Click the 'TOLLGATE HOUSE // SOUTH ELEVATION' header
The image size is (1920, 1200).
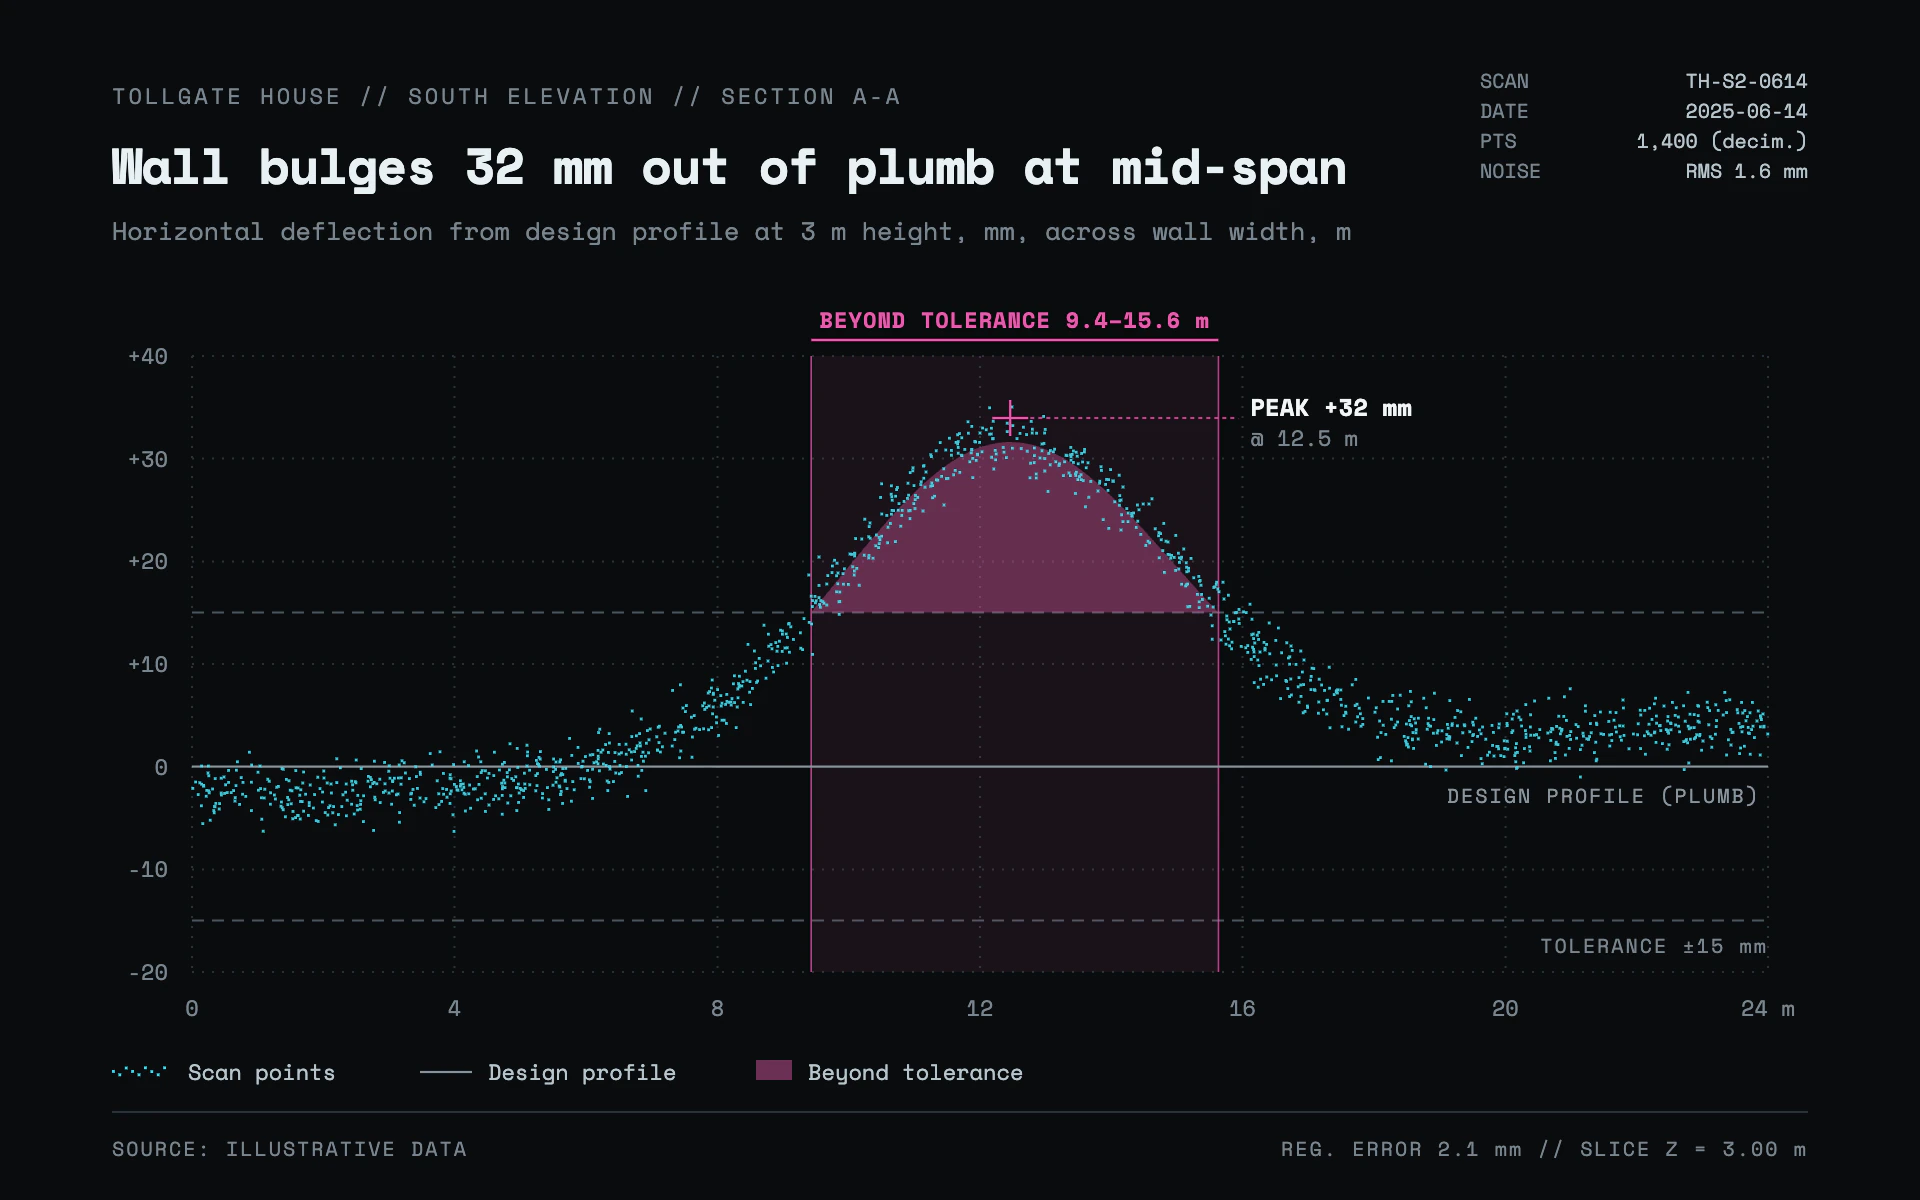click(382, 97)
